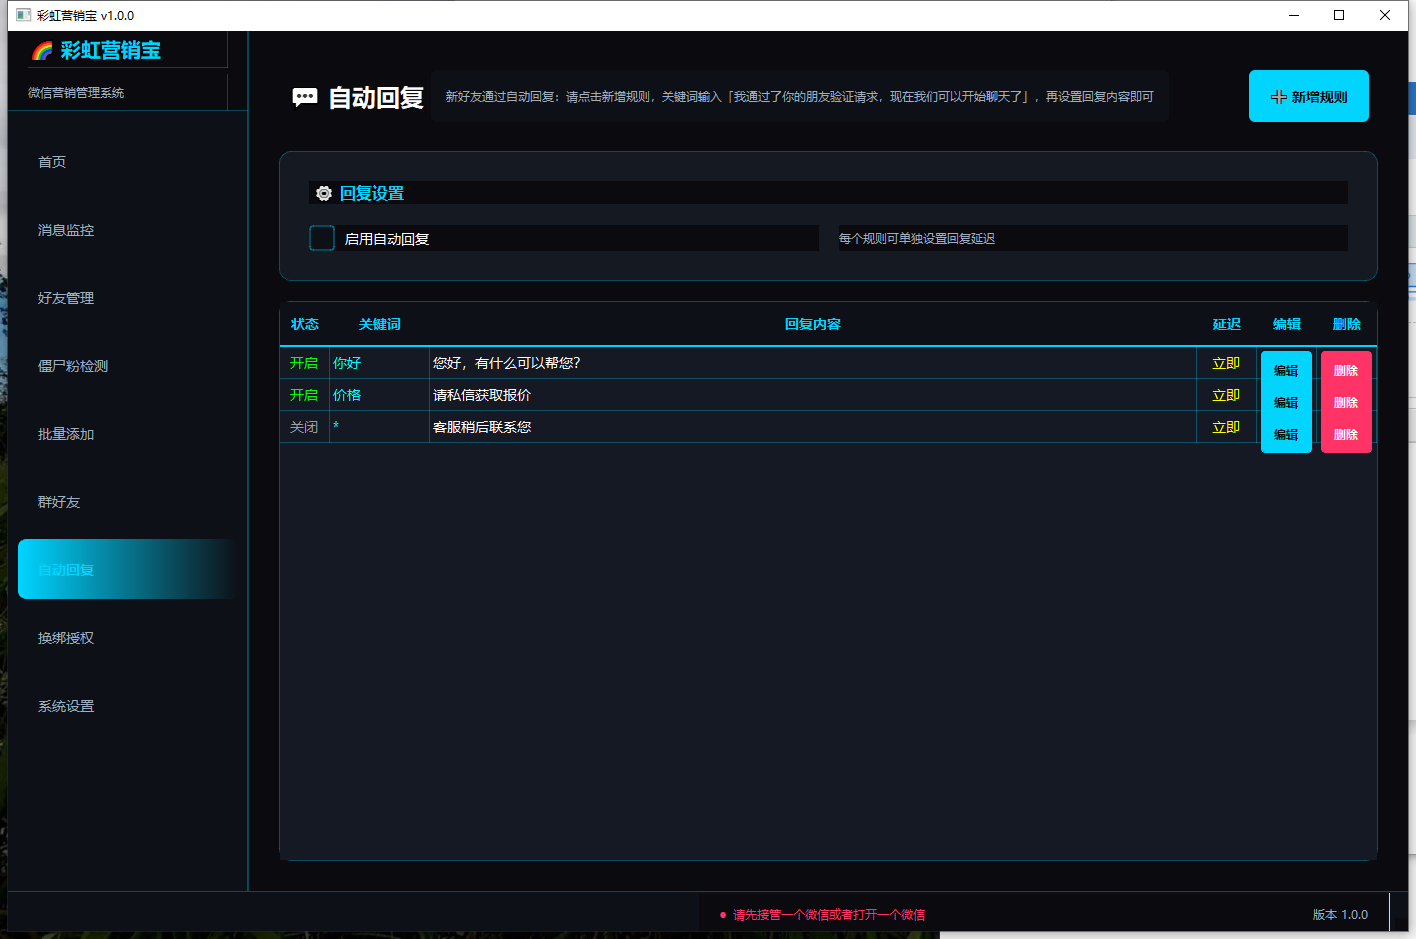This screenshot has height=939, width=1416.
Task: Click the 状态 column header
Action: [305, 324]
